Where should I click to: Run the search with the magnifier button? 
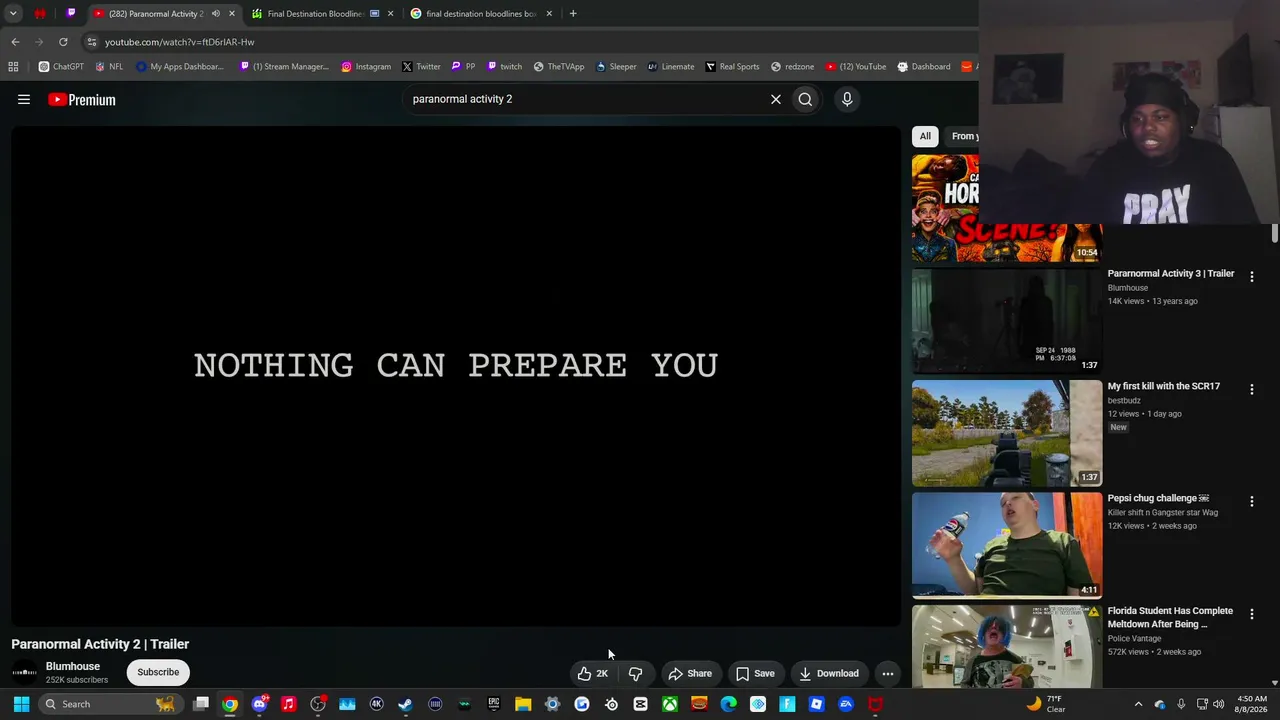(805, 99)
